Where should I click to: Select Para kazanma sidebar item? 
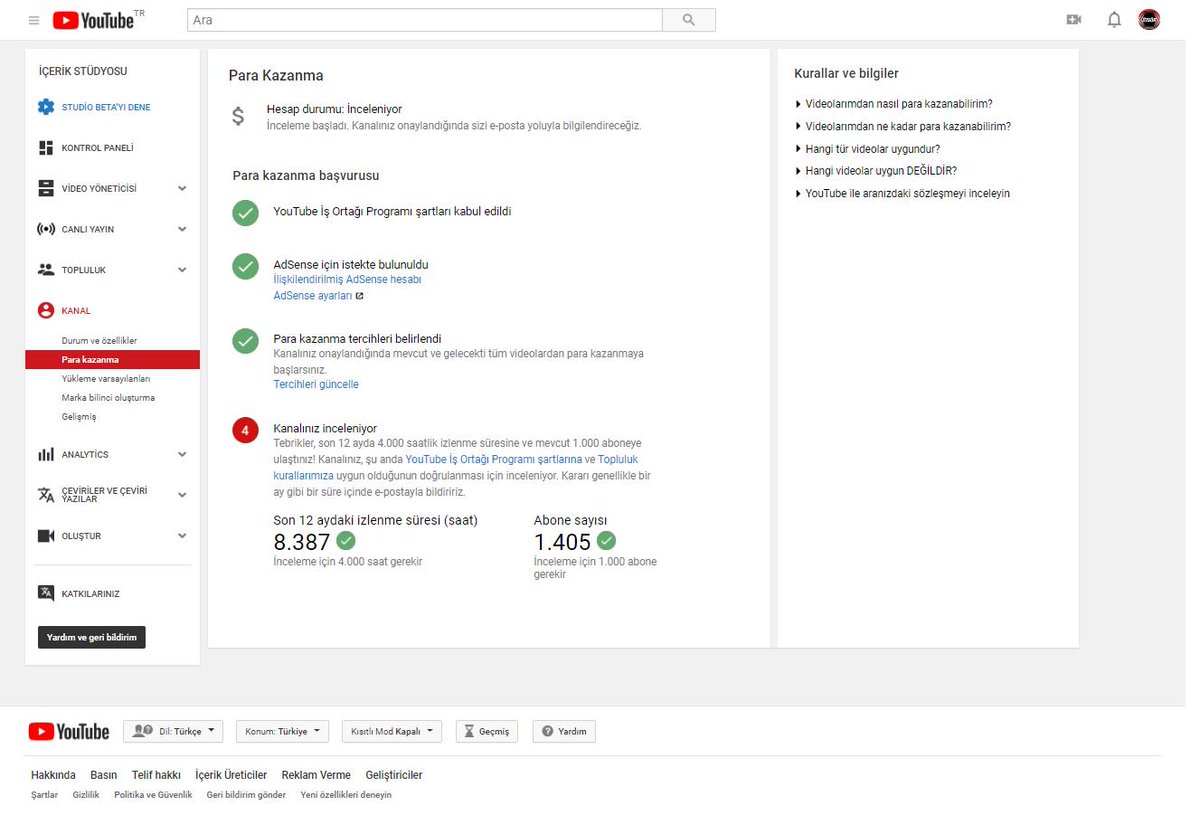pyautogui.click(x=112, y=360)
